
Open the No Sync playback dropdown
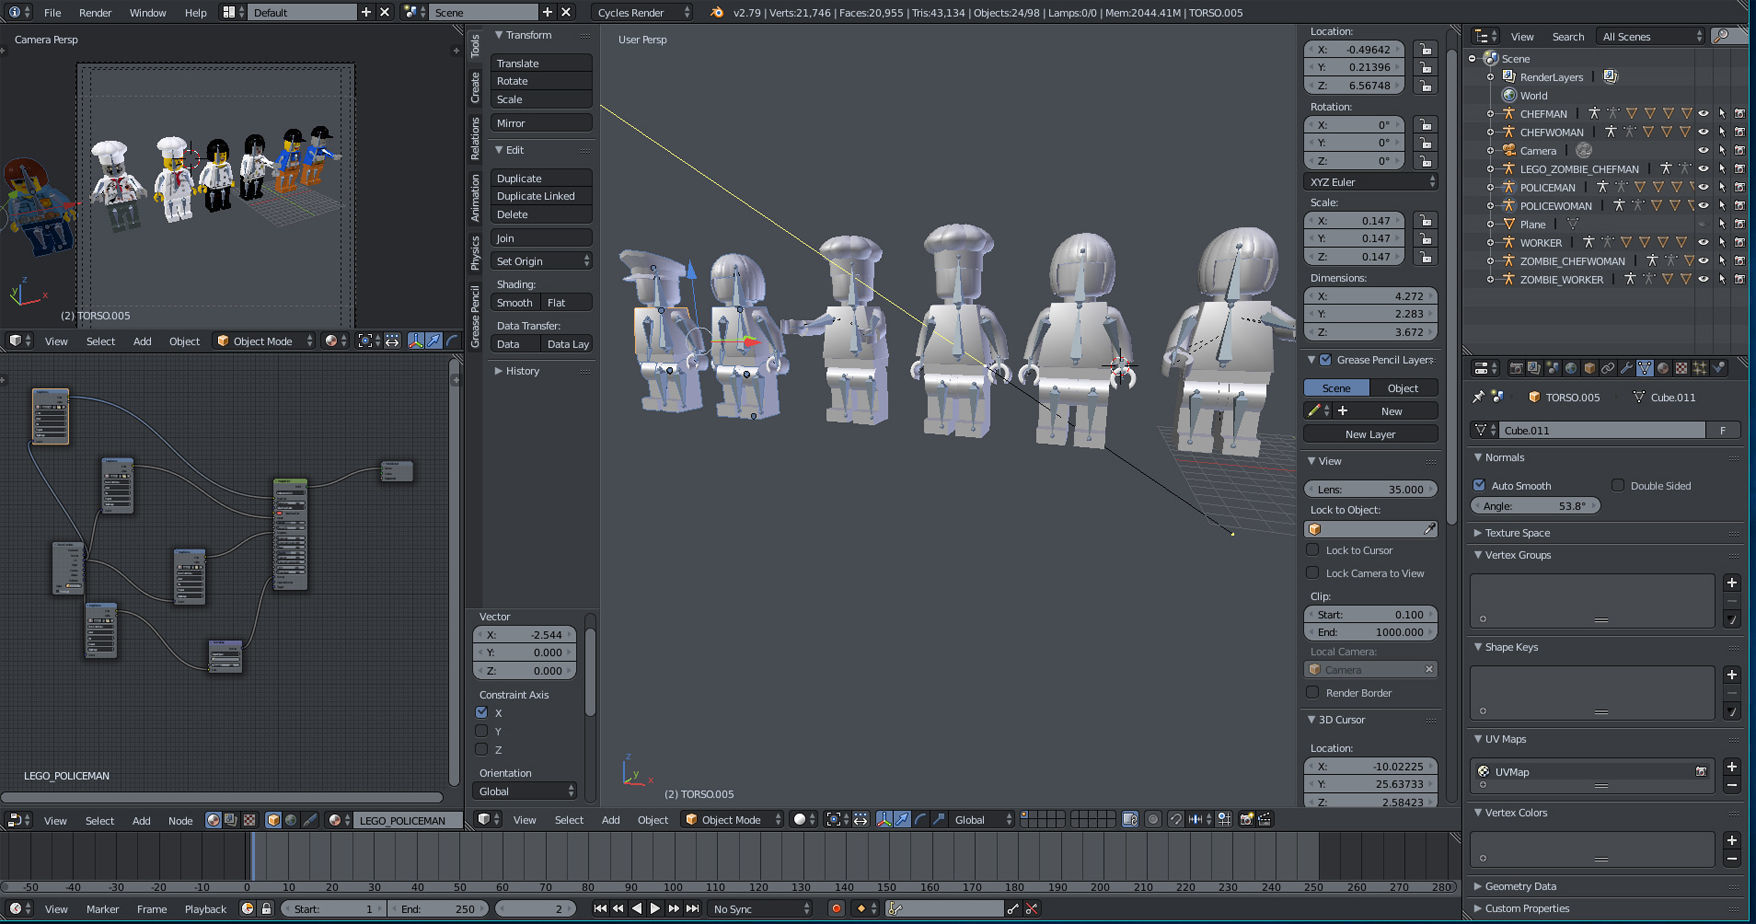coord(760,908)
